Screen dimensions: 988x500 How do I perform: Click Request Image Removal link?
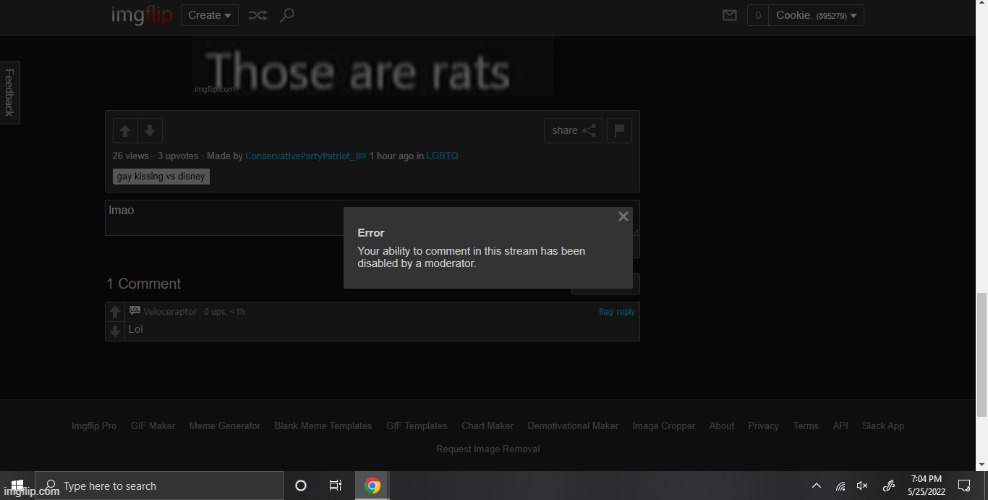click(488, 449)
